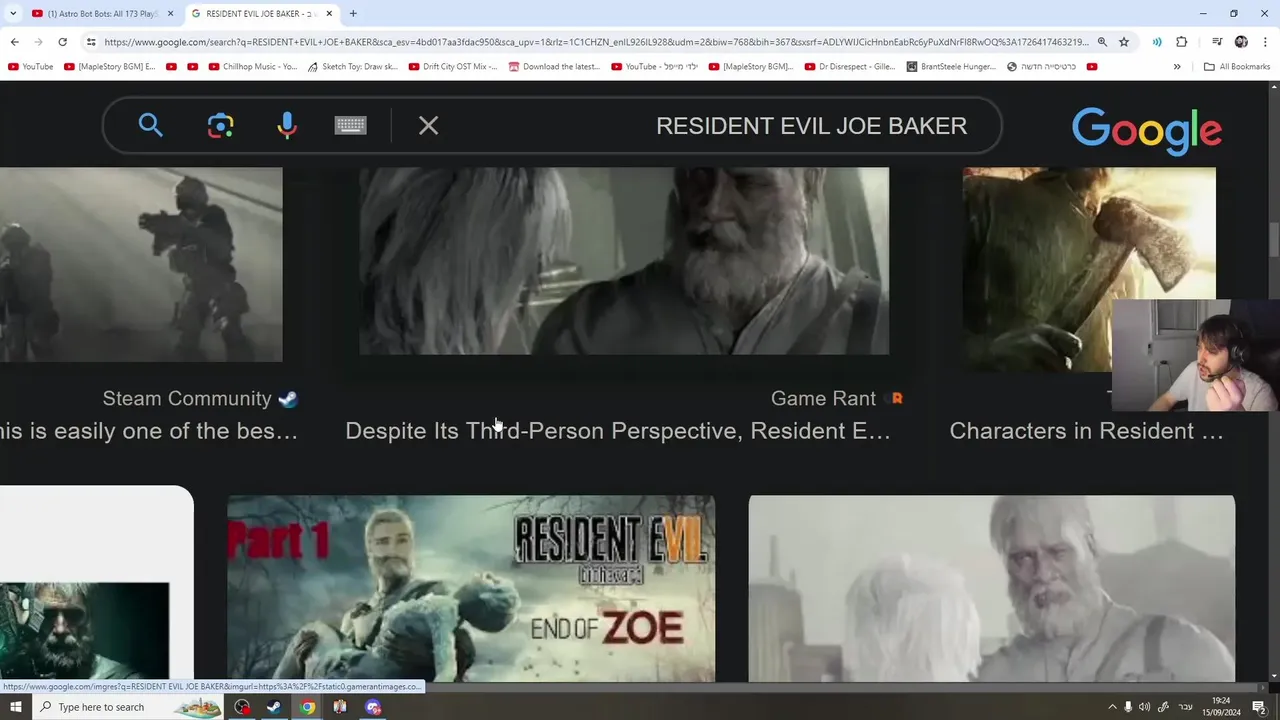Click the Google search magnifier icon

(x=151, y=125)
